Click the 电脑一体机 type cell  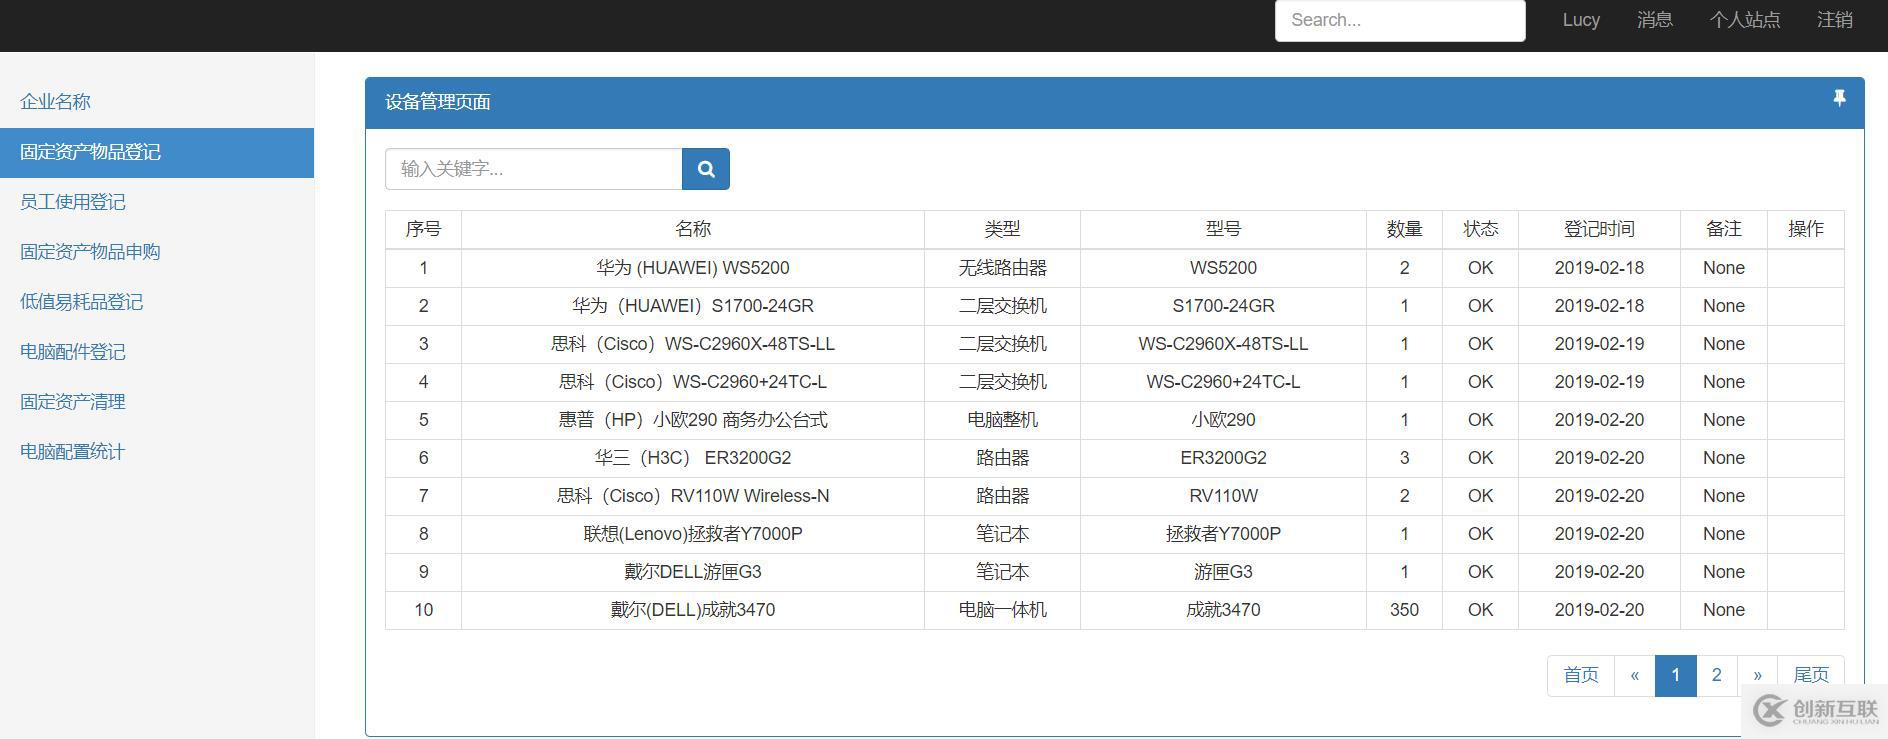tap(1002, 610)
